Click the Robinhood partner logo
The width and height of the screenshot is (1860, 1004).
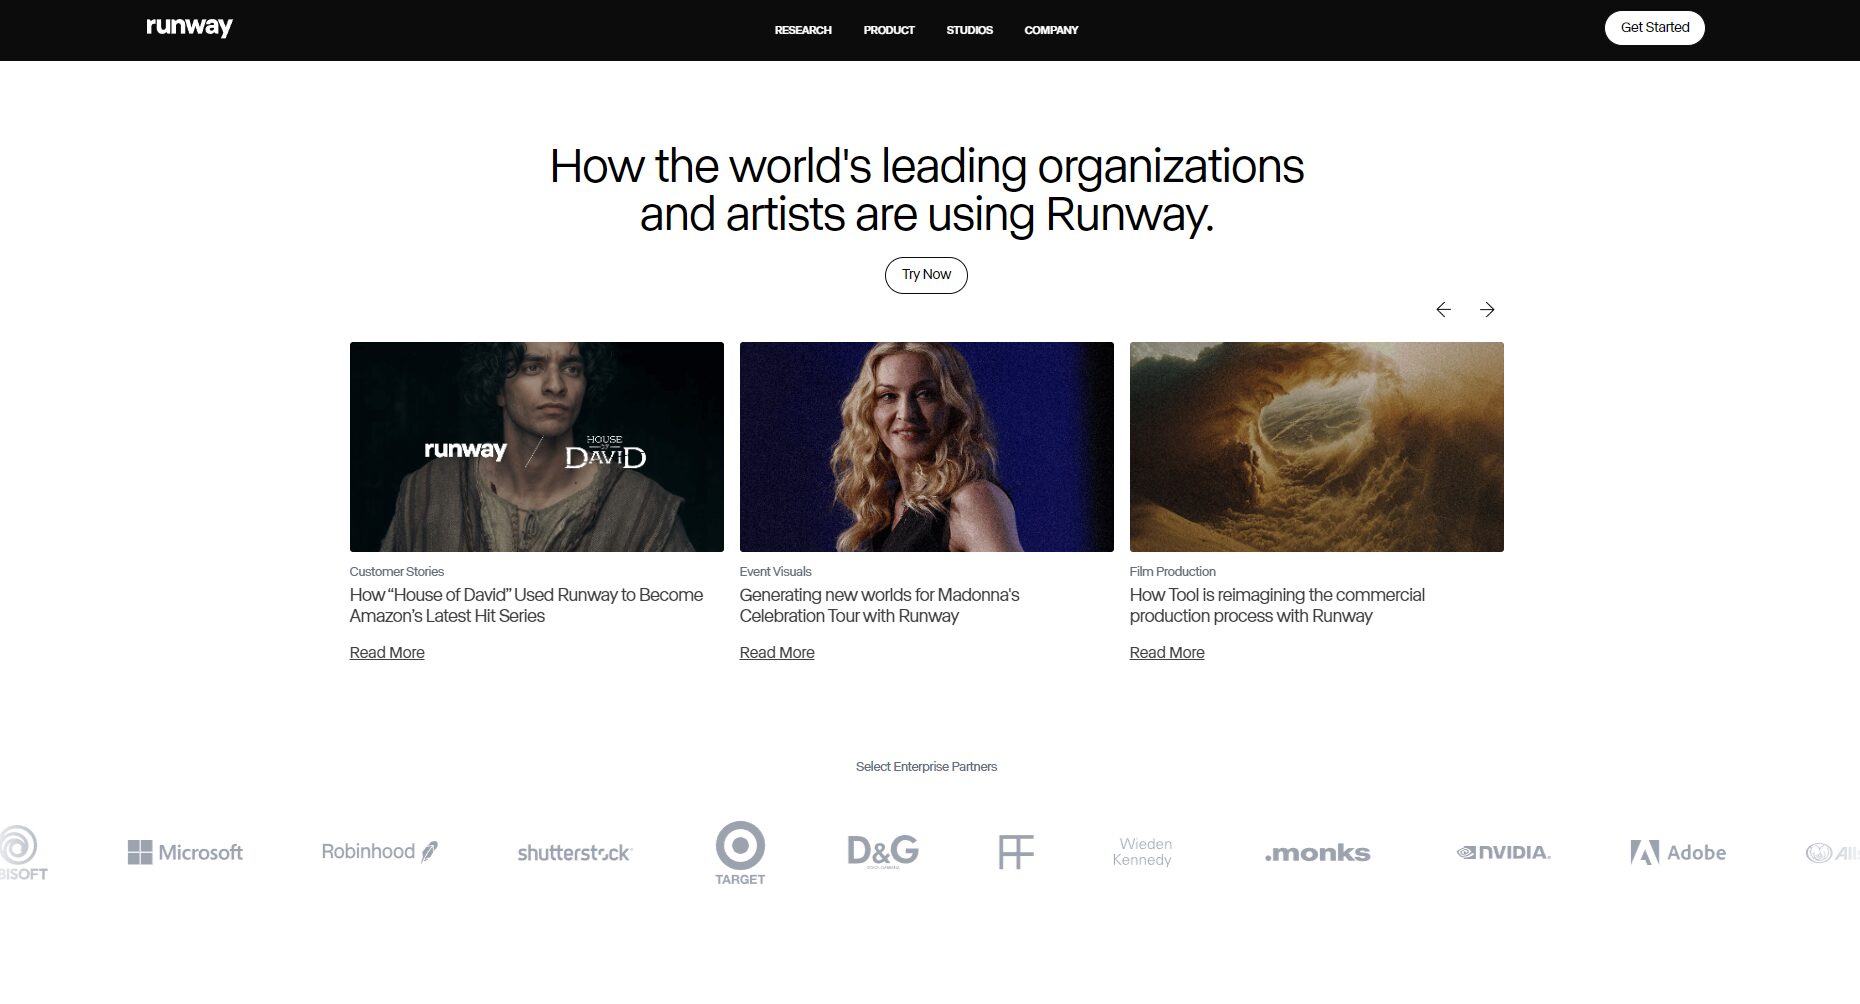point(379,852)
